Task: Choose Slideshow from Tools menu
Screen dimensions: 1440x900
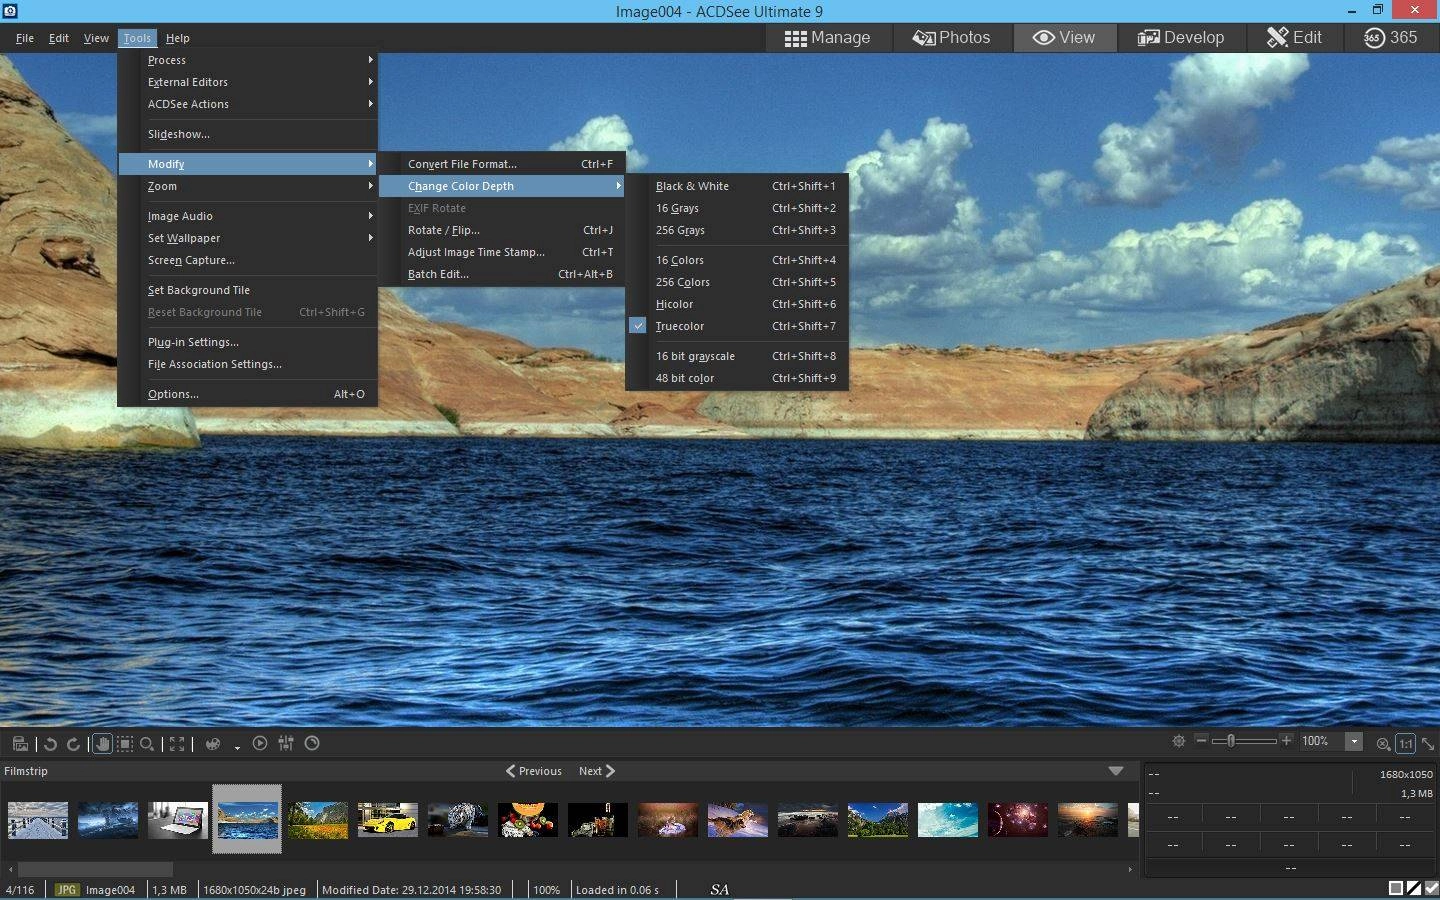Action: pyautogui.click(x=247, y=134)
